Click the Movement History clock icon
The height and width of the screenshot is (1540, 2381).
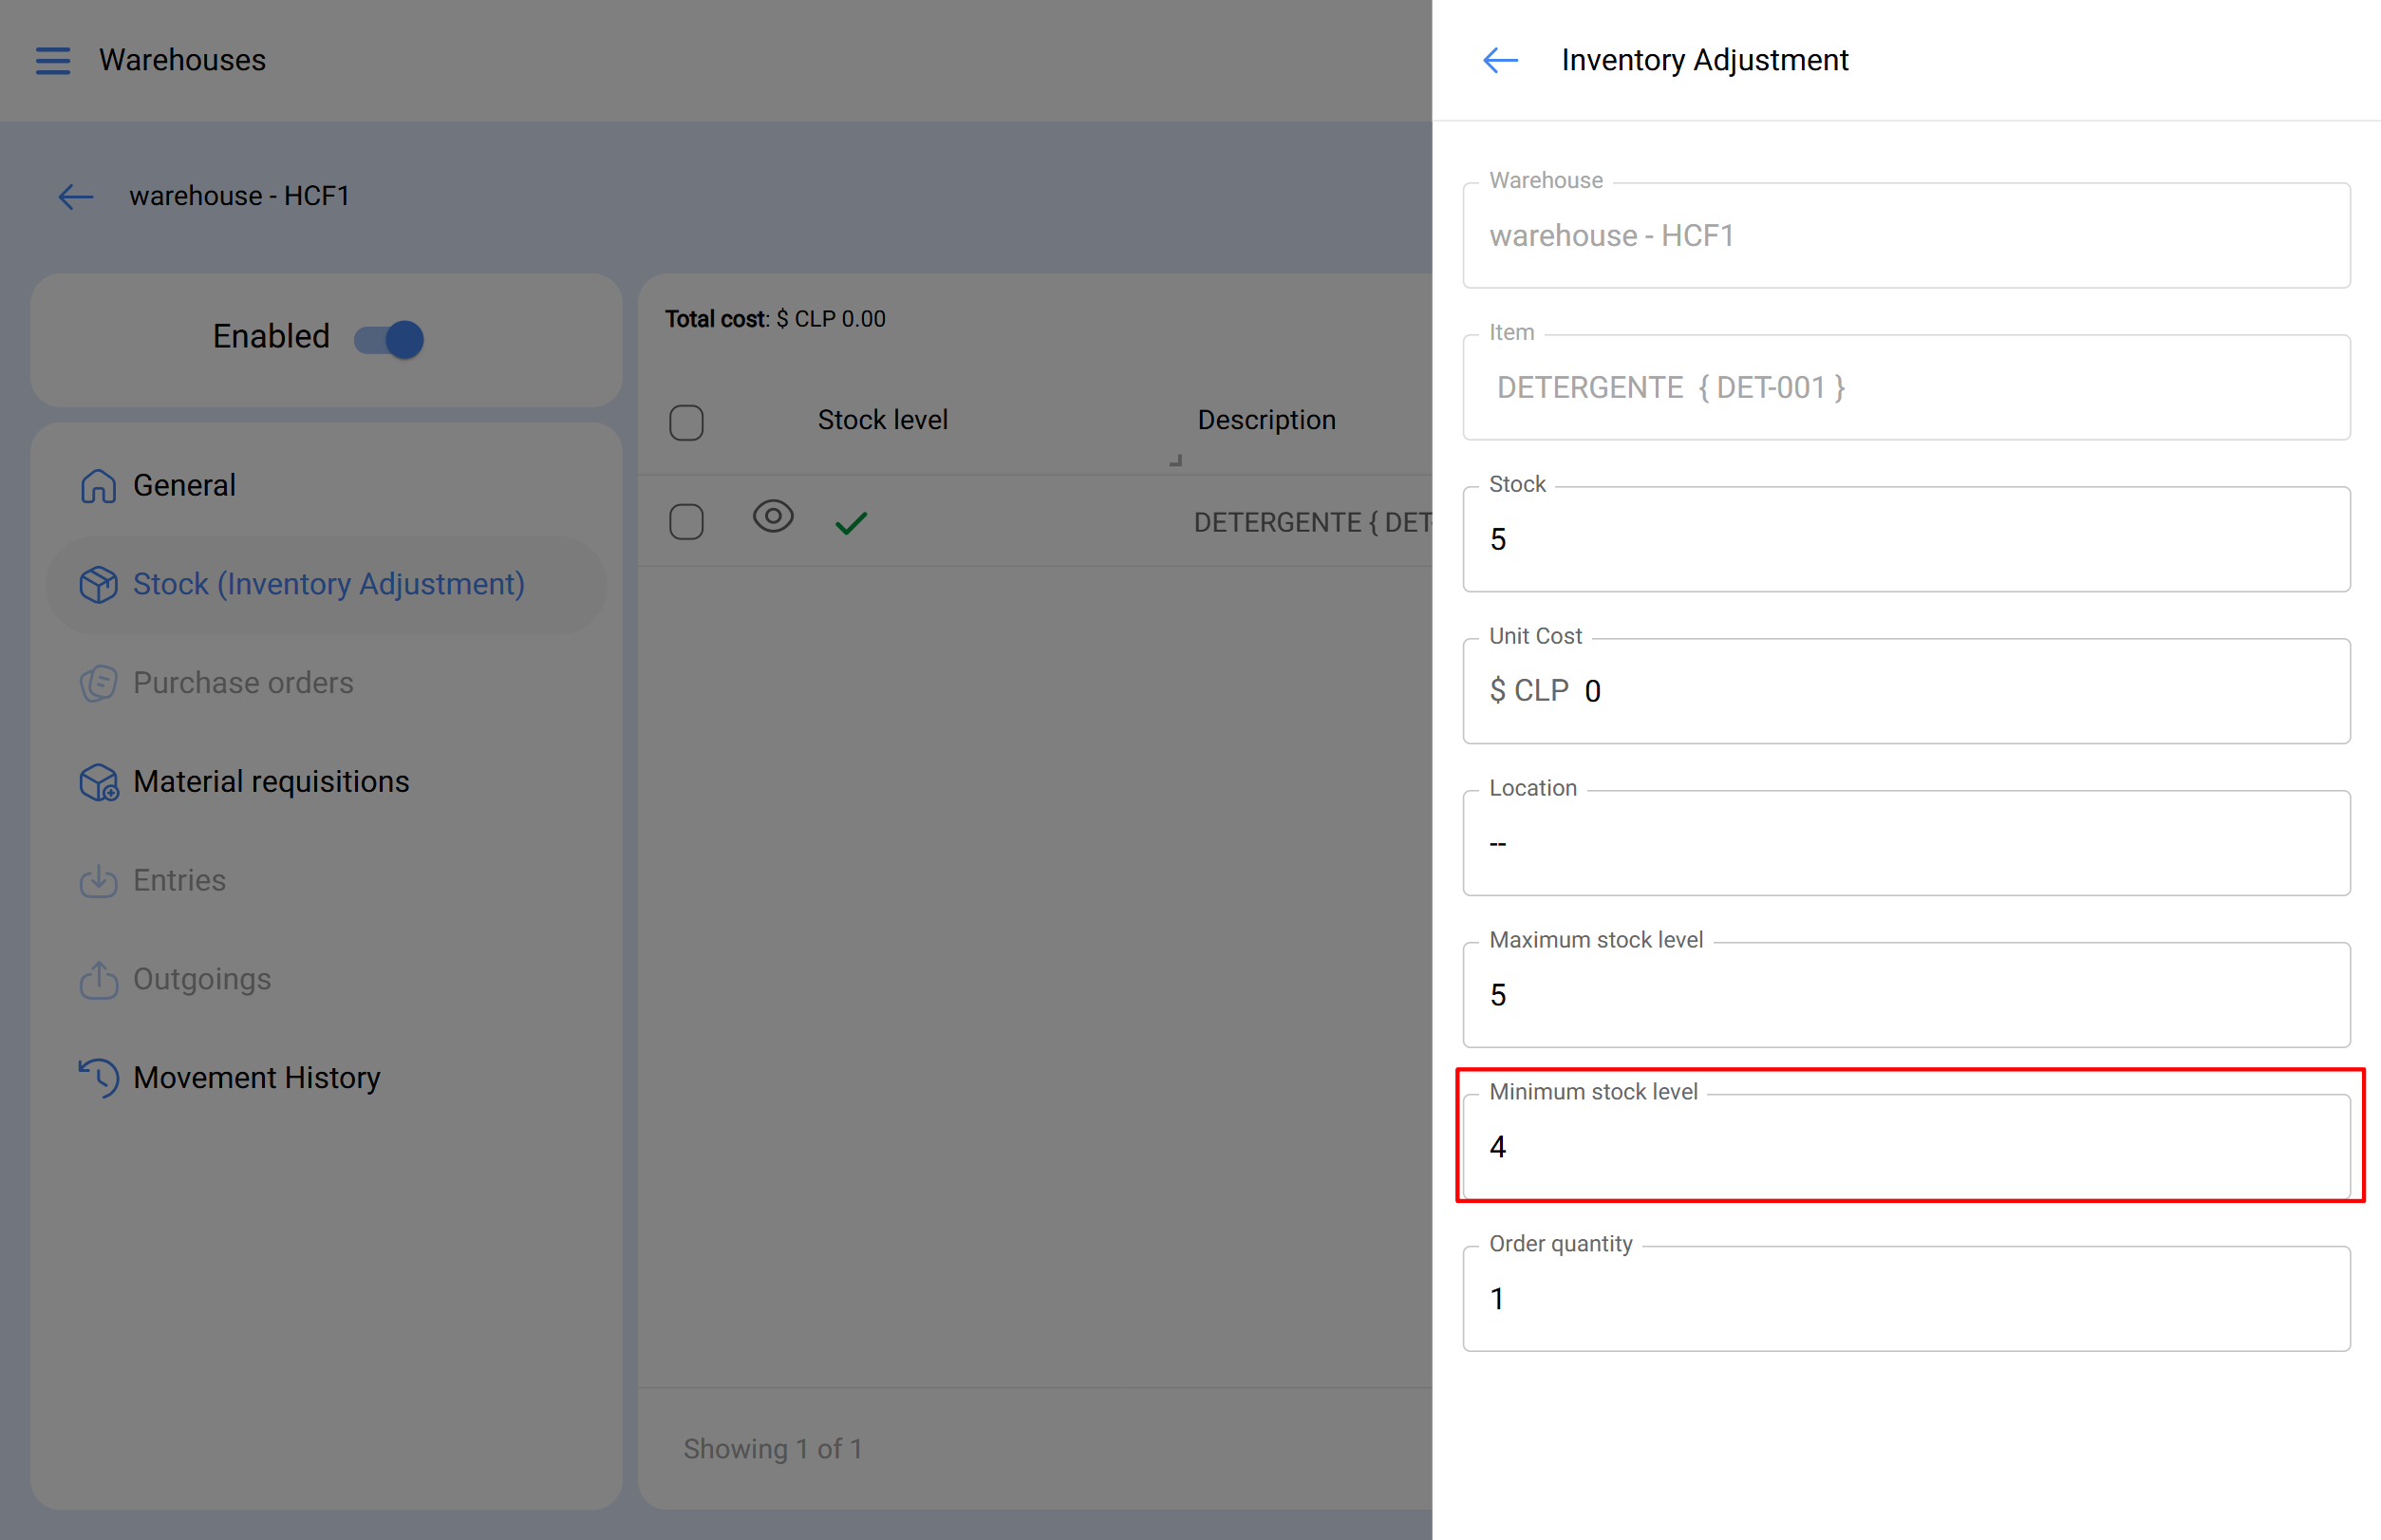98,1078
